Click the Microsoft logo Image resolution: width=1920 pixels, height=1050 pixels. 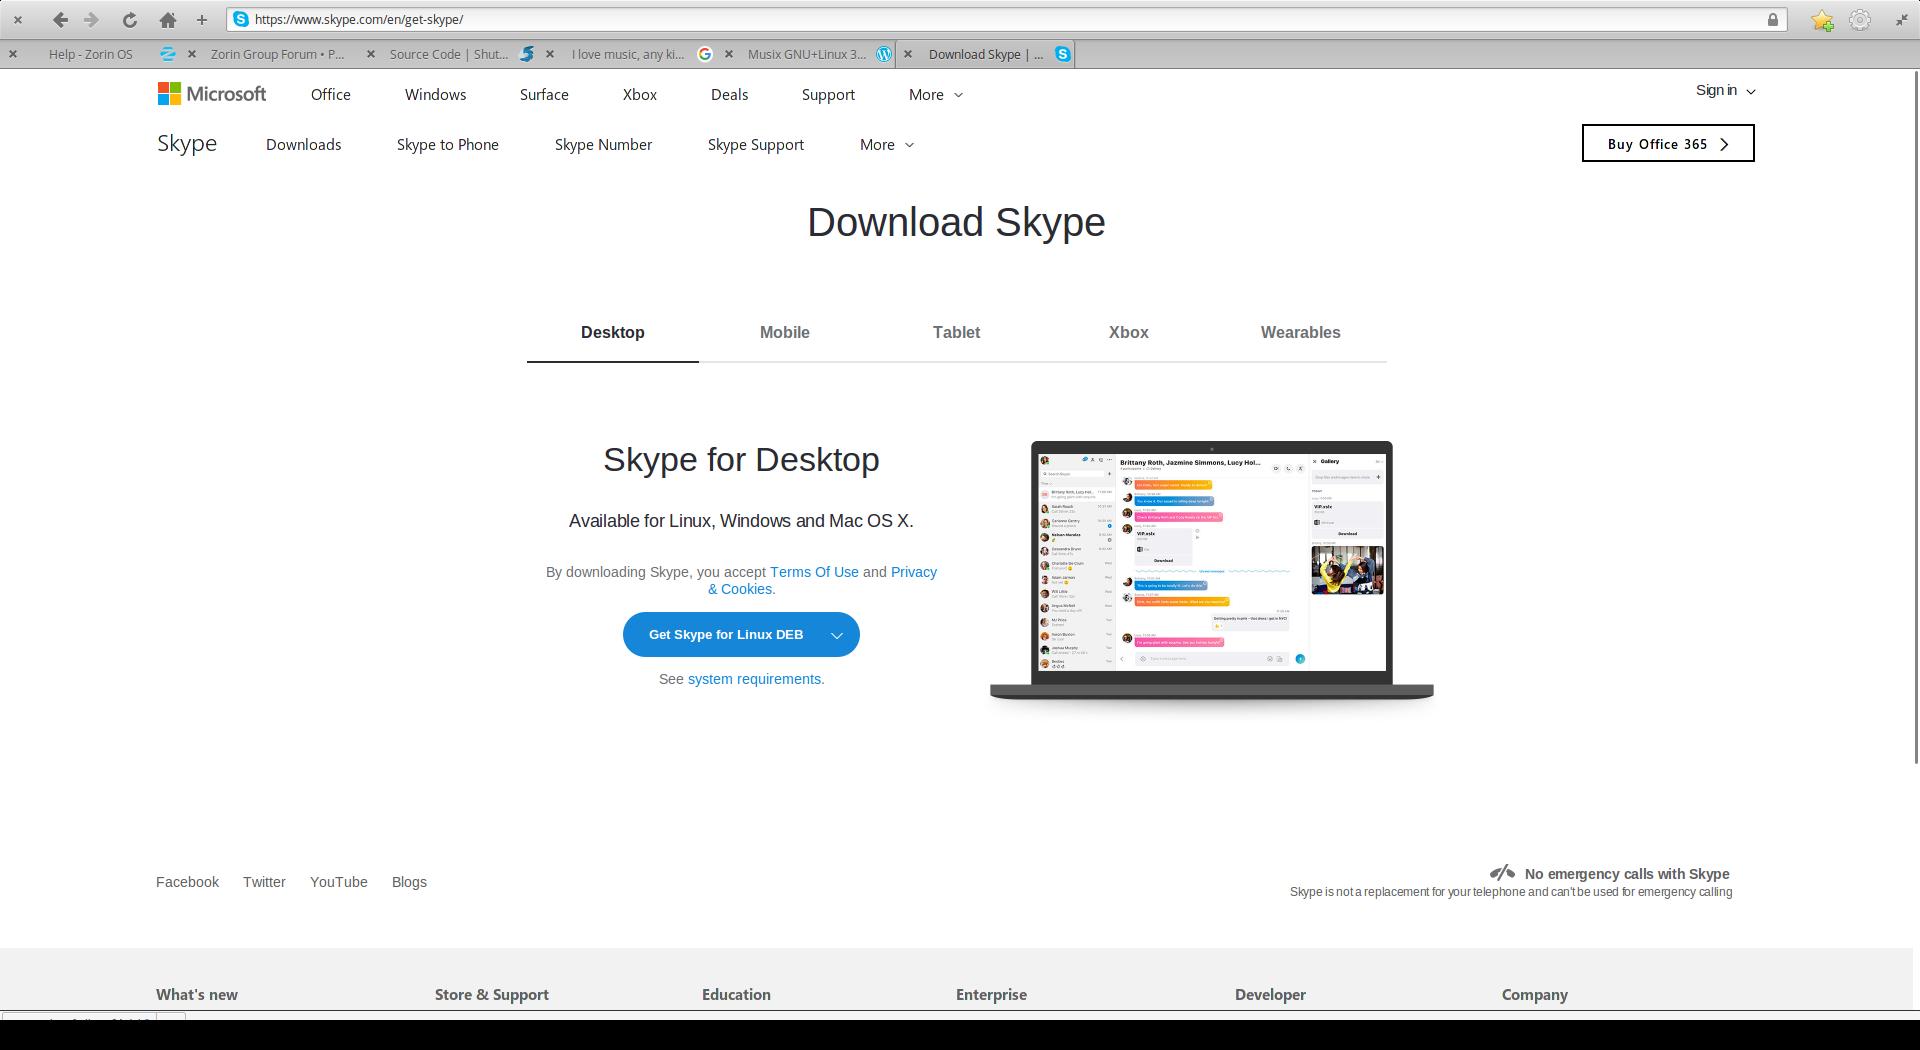(212, 94)
